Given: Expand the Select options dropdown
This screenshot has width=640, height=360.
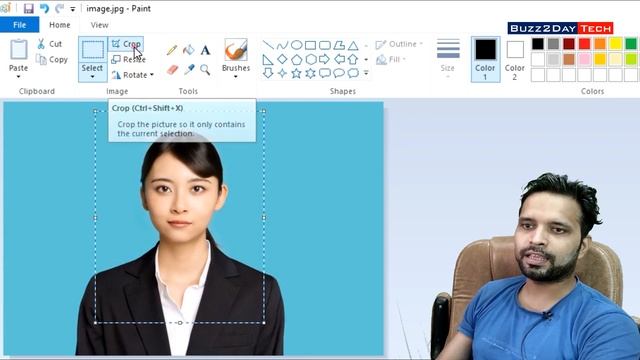Looking at the screenshot, I should [92, 76].
